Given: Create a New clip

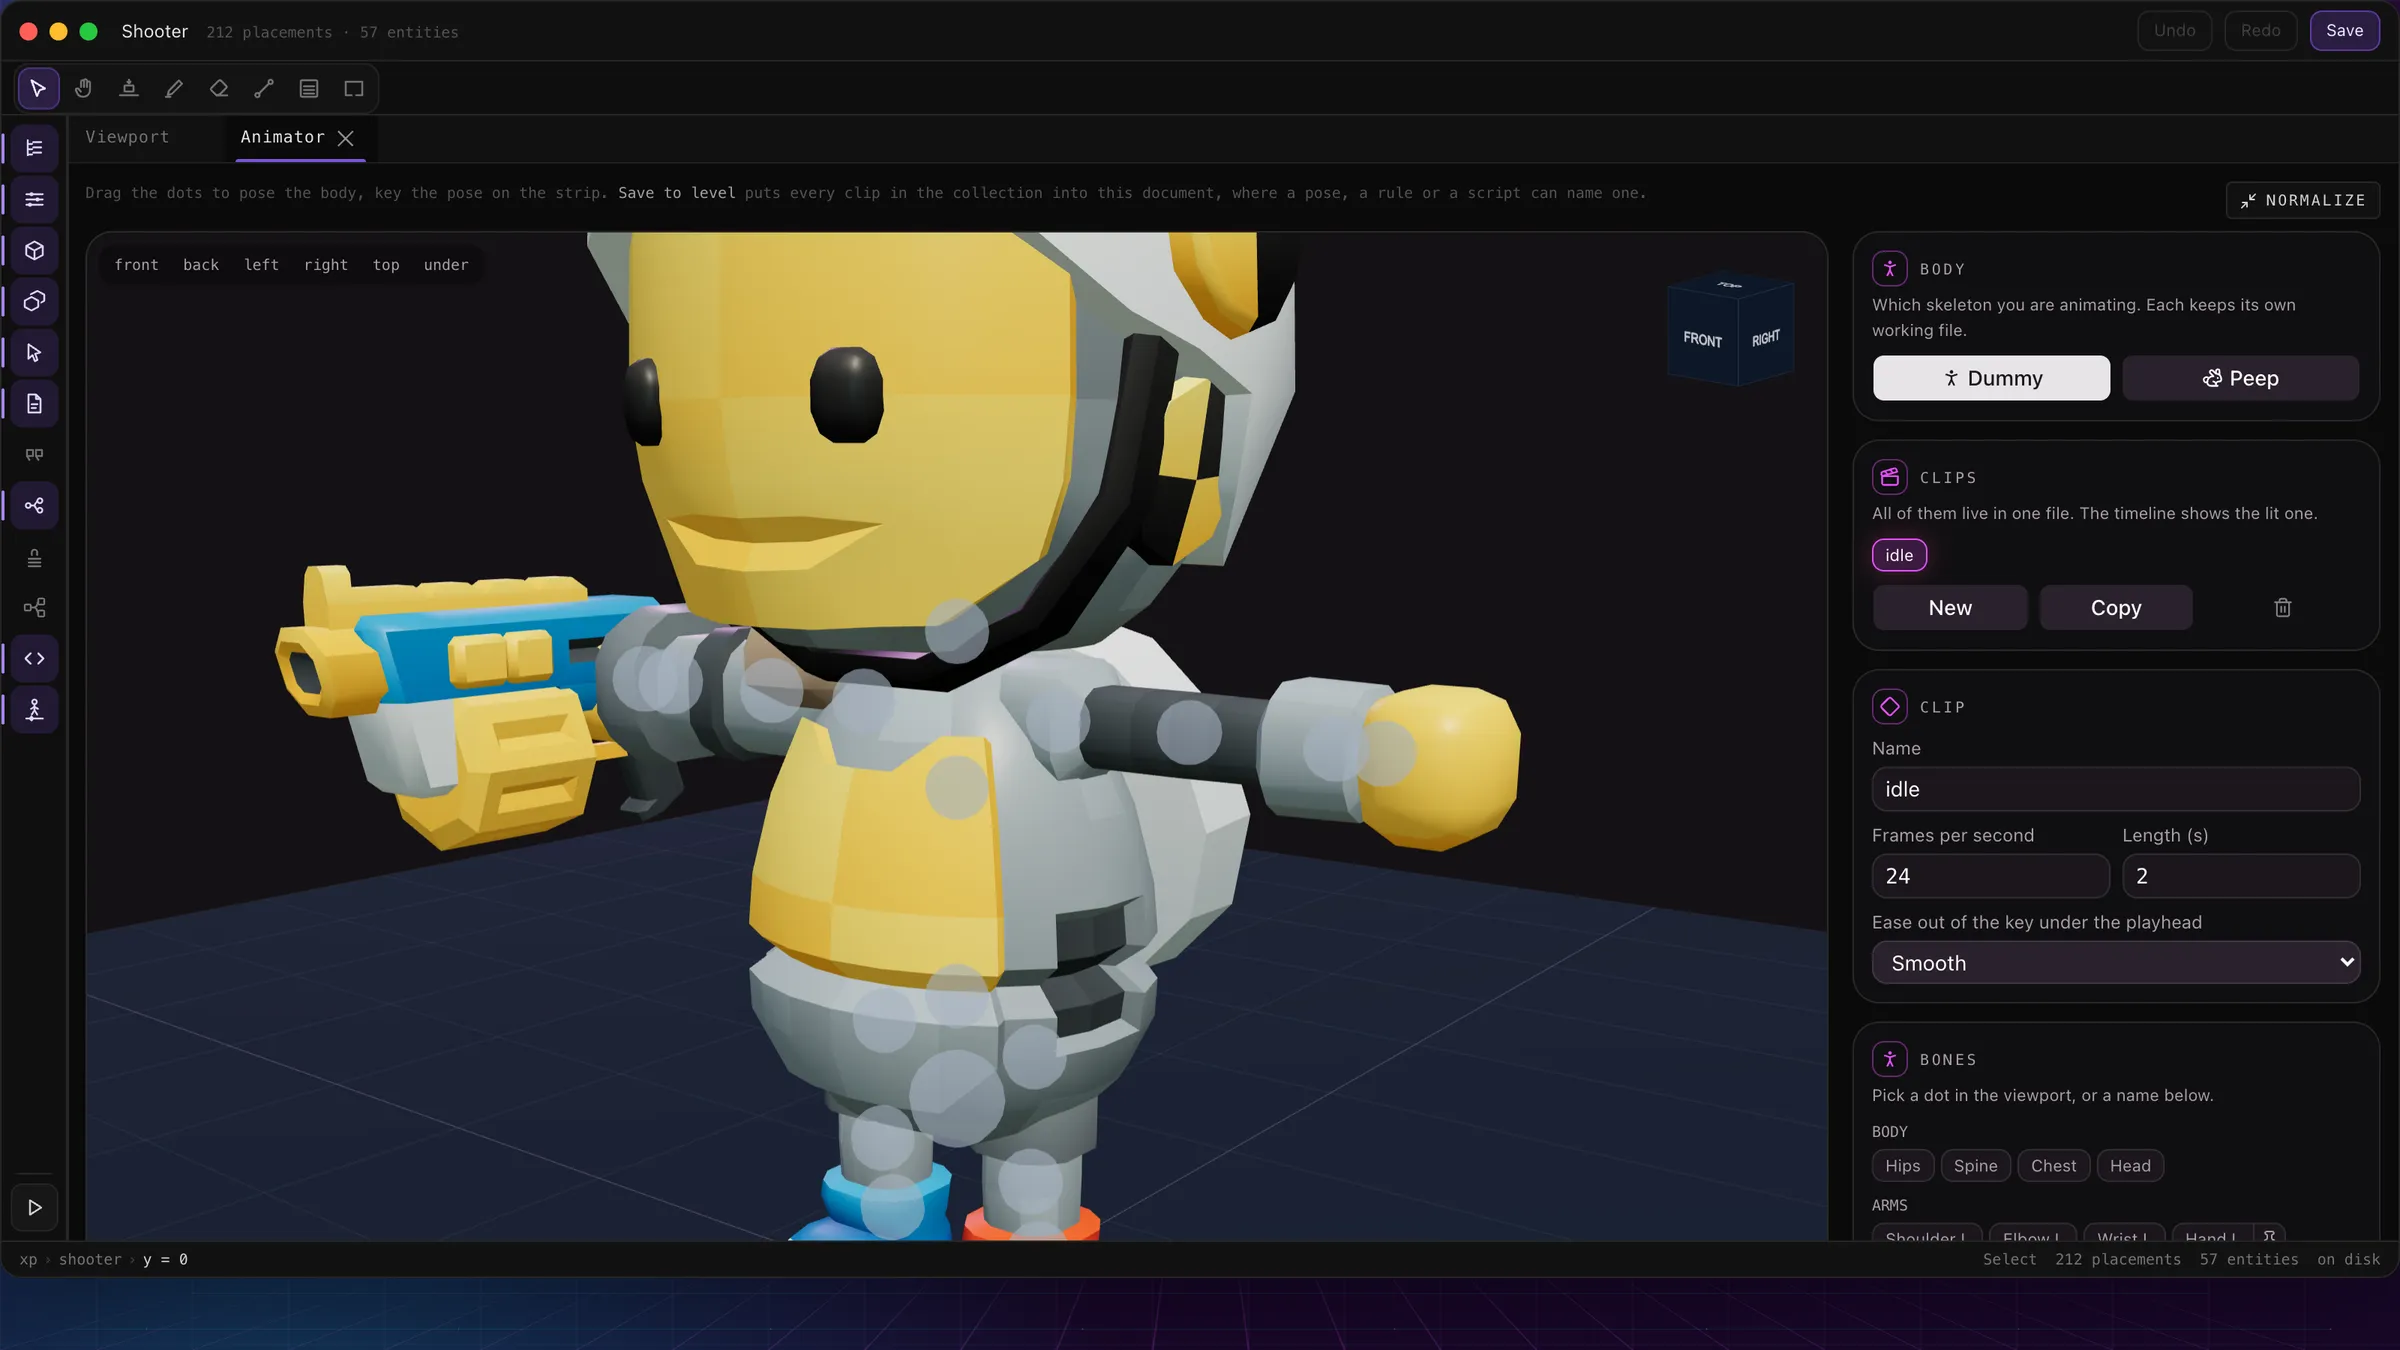Looking at the screenshot, I should click(1950, 608).
